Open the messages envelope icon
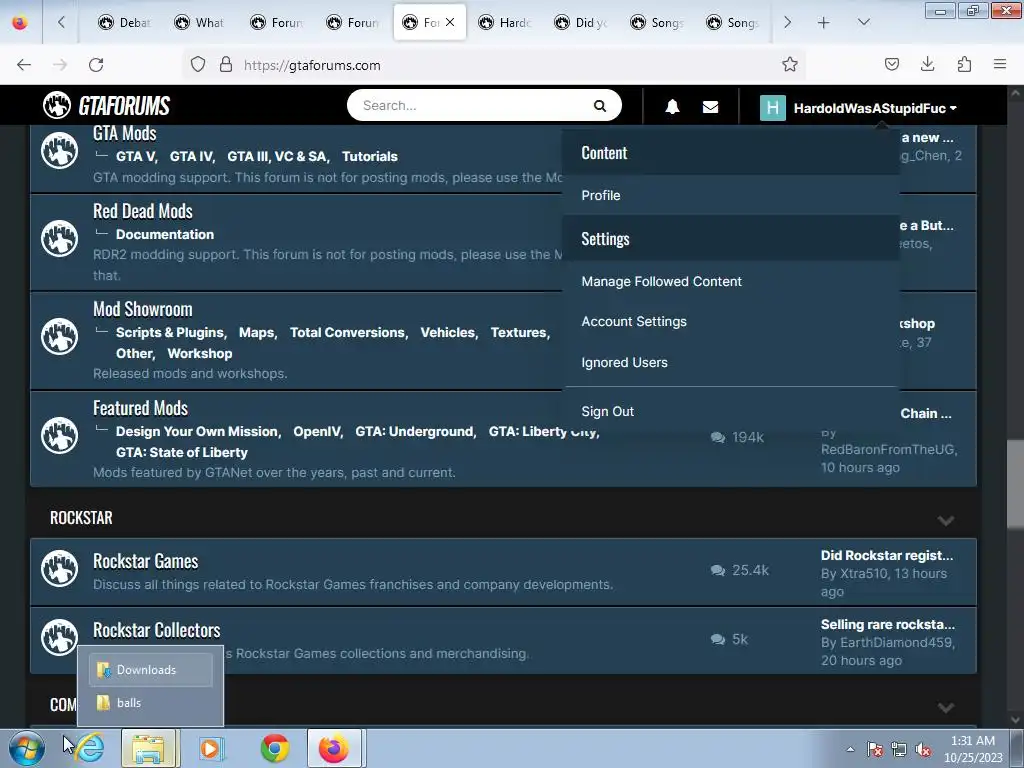Screen dimensions: 1024x768 tap(711, 107)
